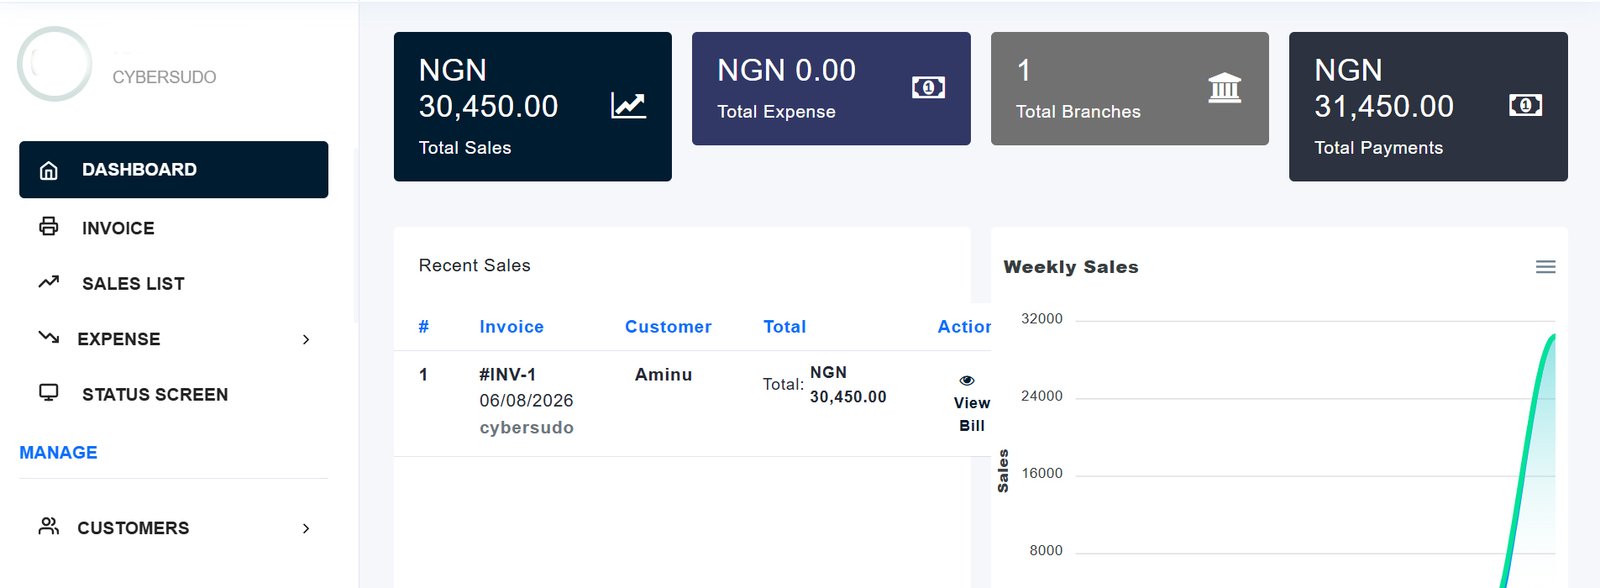This screenshot has width=1600, height=588.
Task: Click the Dashboard home icon
Action: coord(48,170)
